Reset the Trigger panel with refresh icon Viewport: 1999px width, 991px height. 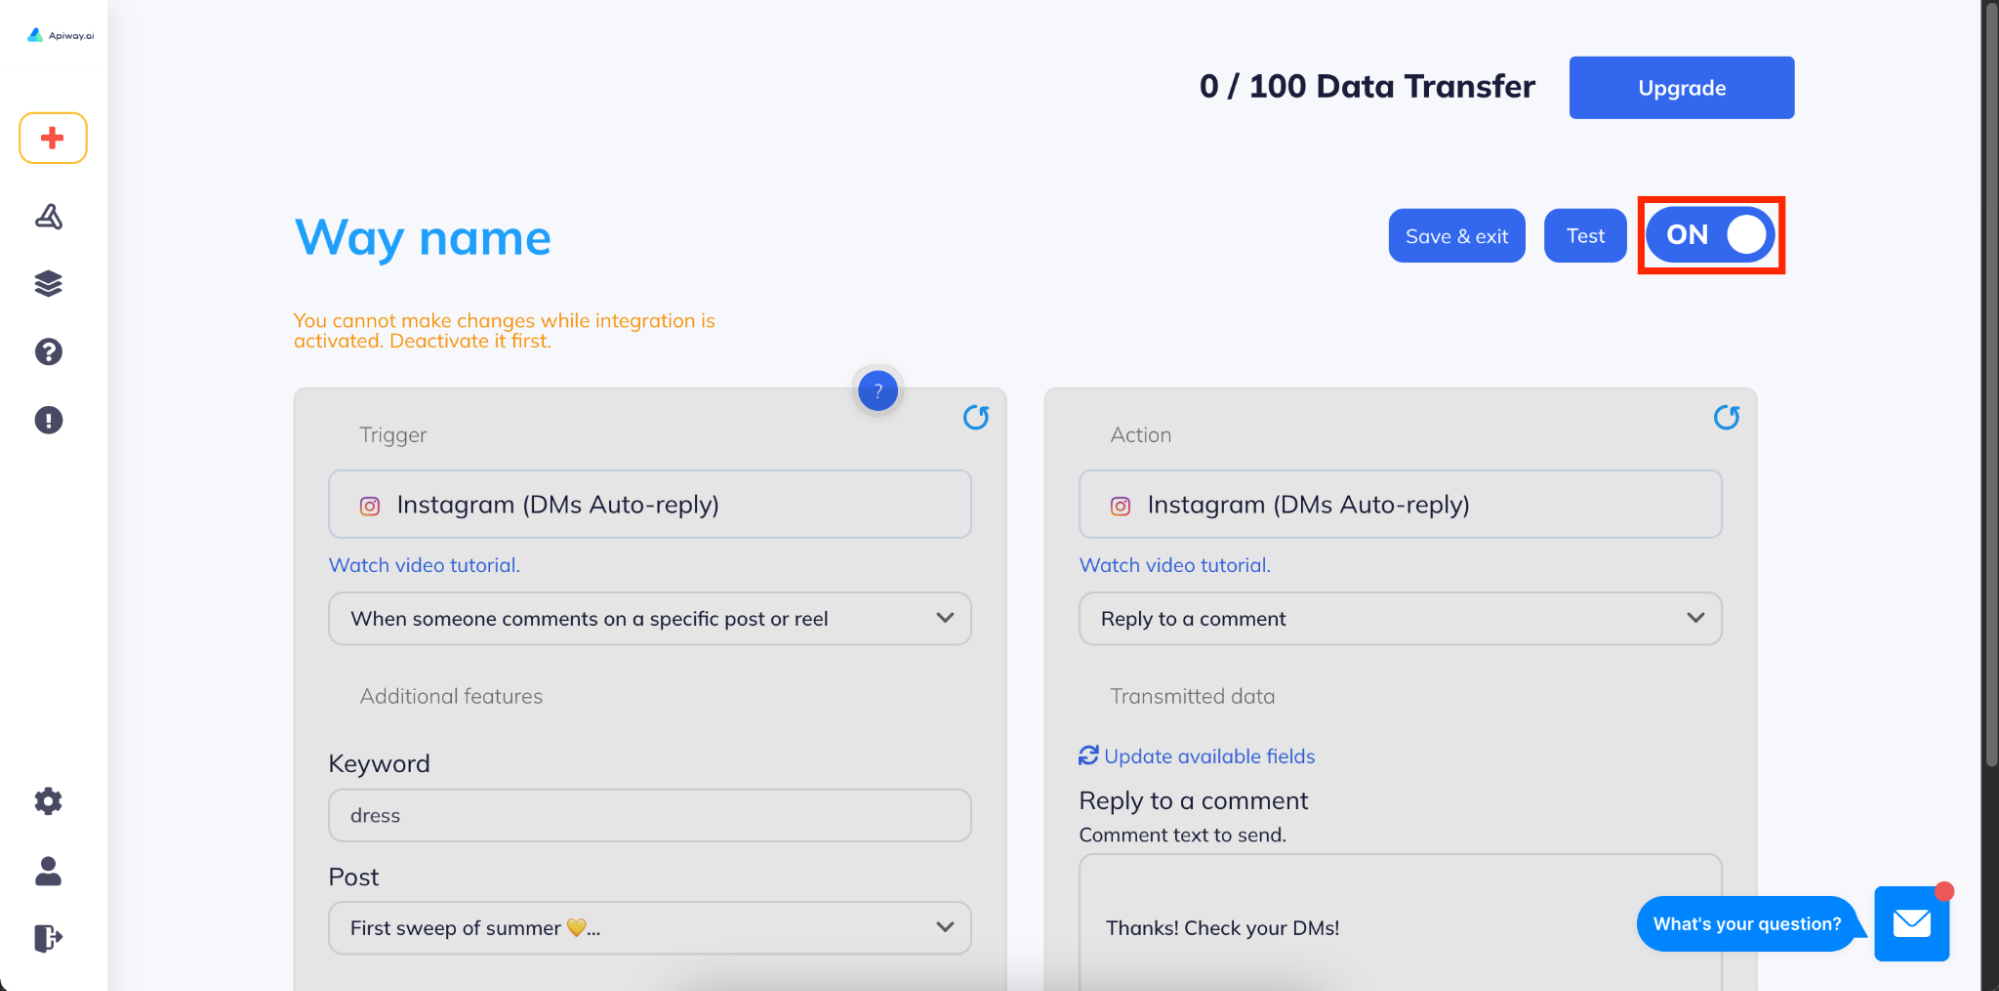[976, 417]
